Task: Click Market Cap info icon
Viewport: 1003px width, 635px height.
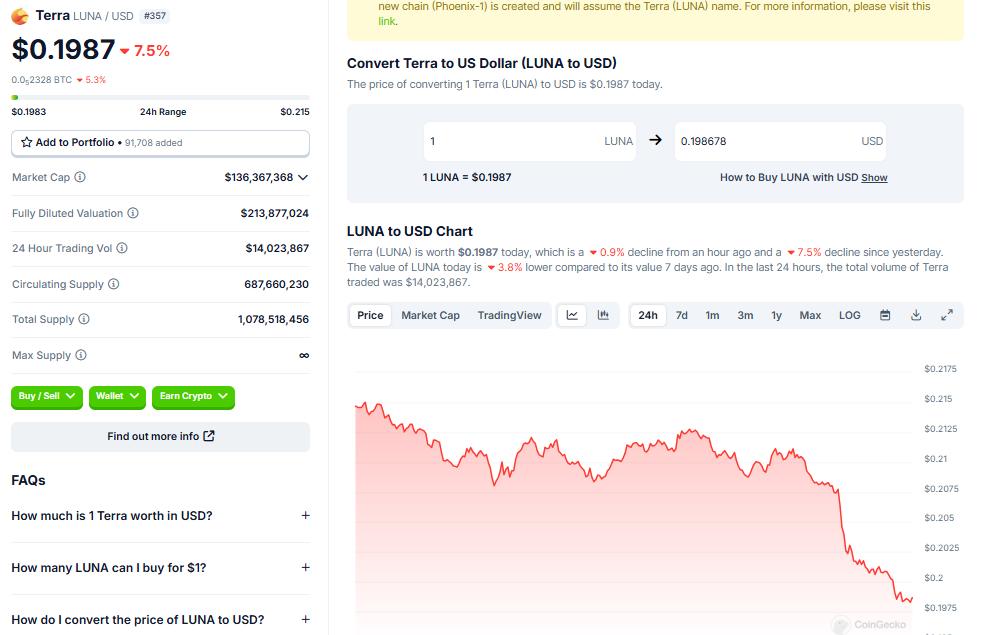Action: pos(80,177)
